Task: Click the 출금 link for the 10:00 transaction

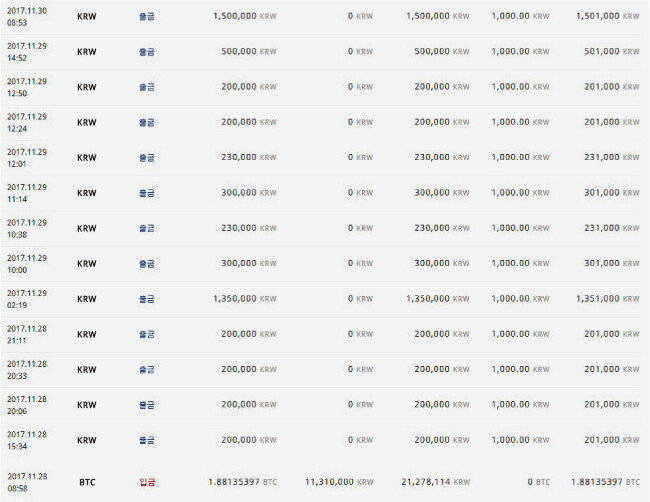Action: click(147, 264)
